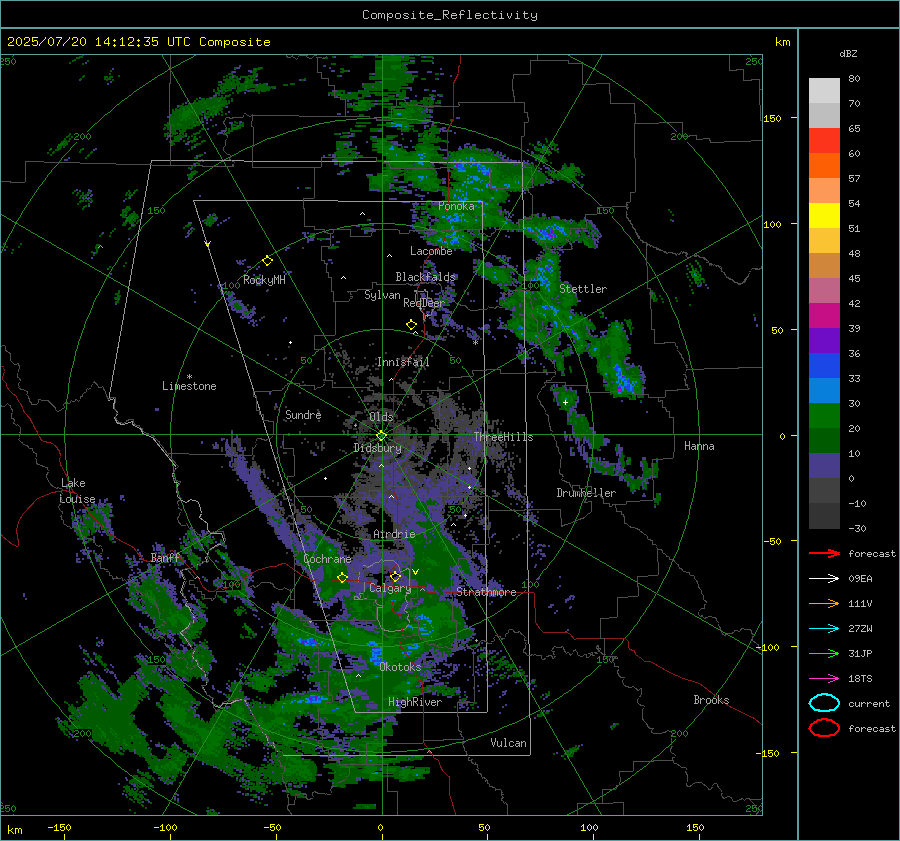Click the 'Lake Louise' map label

point(77,491)
